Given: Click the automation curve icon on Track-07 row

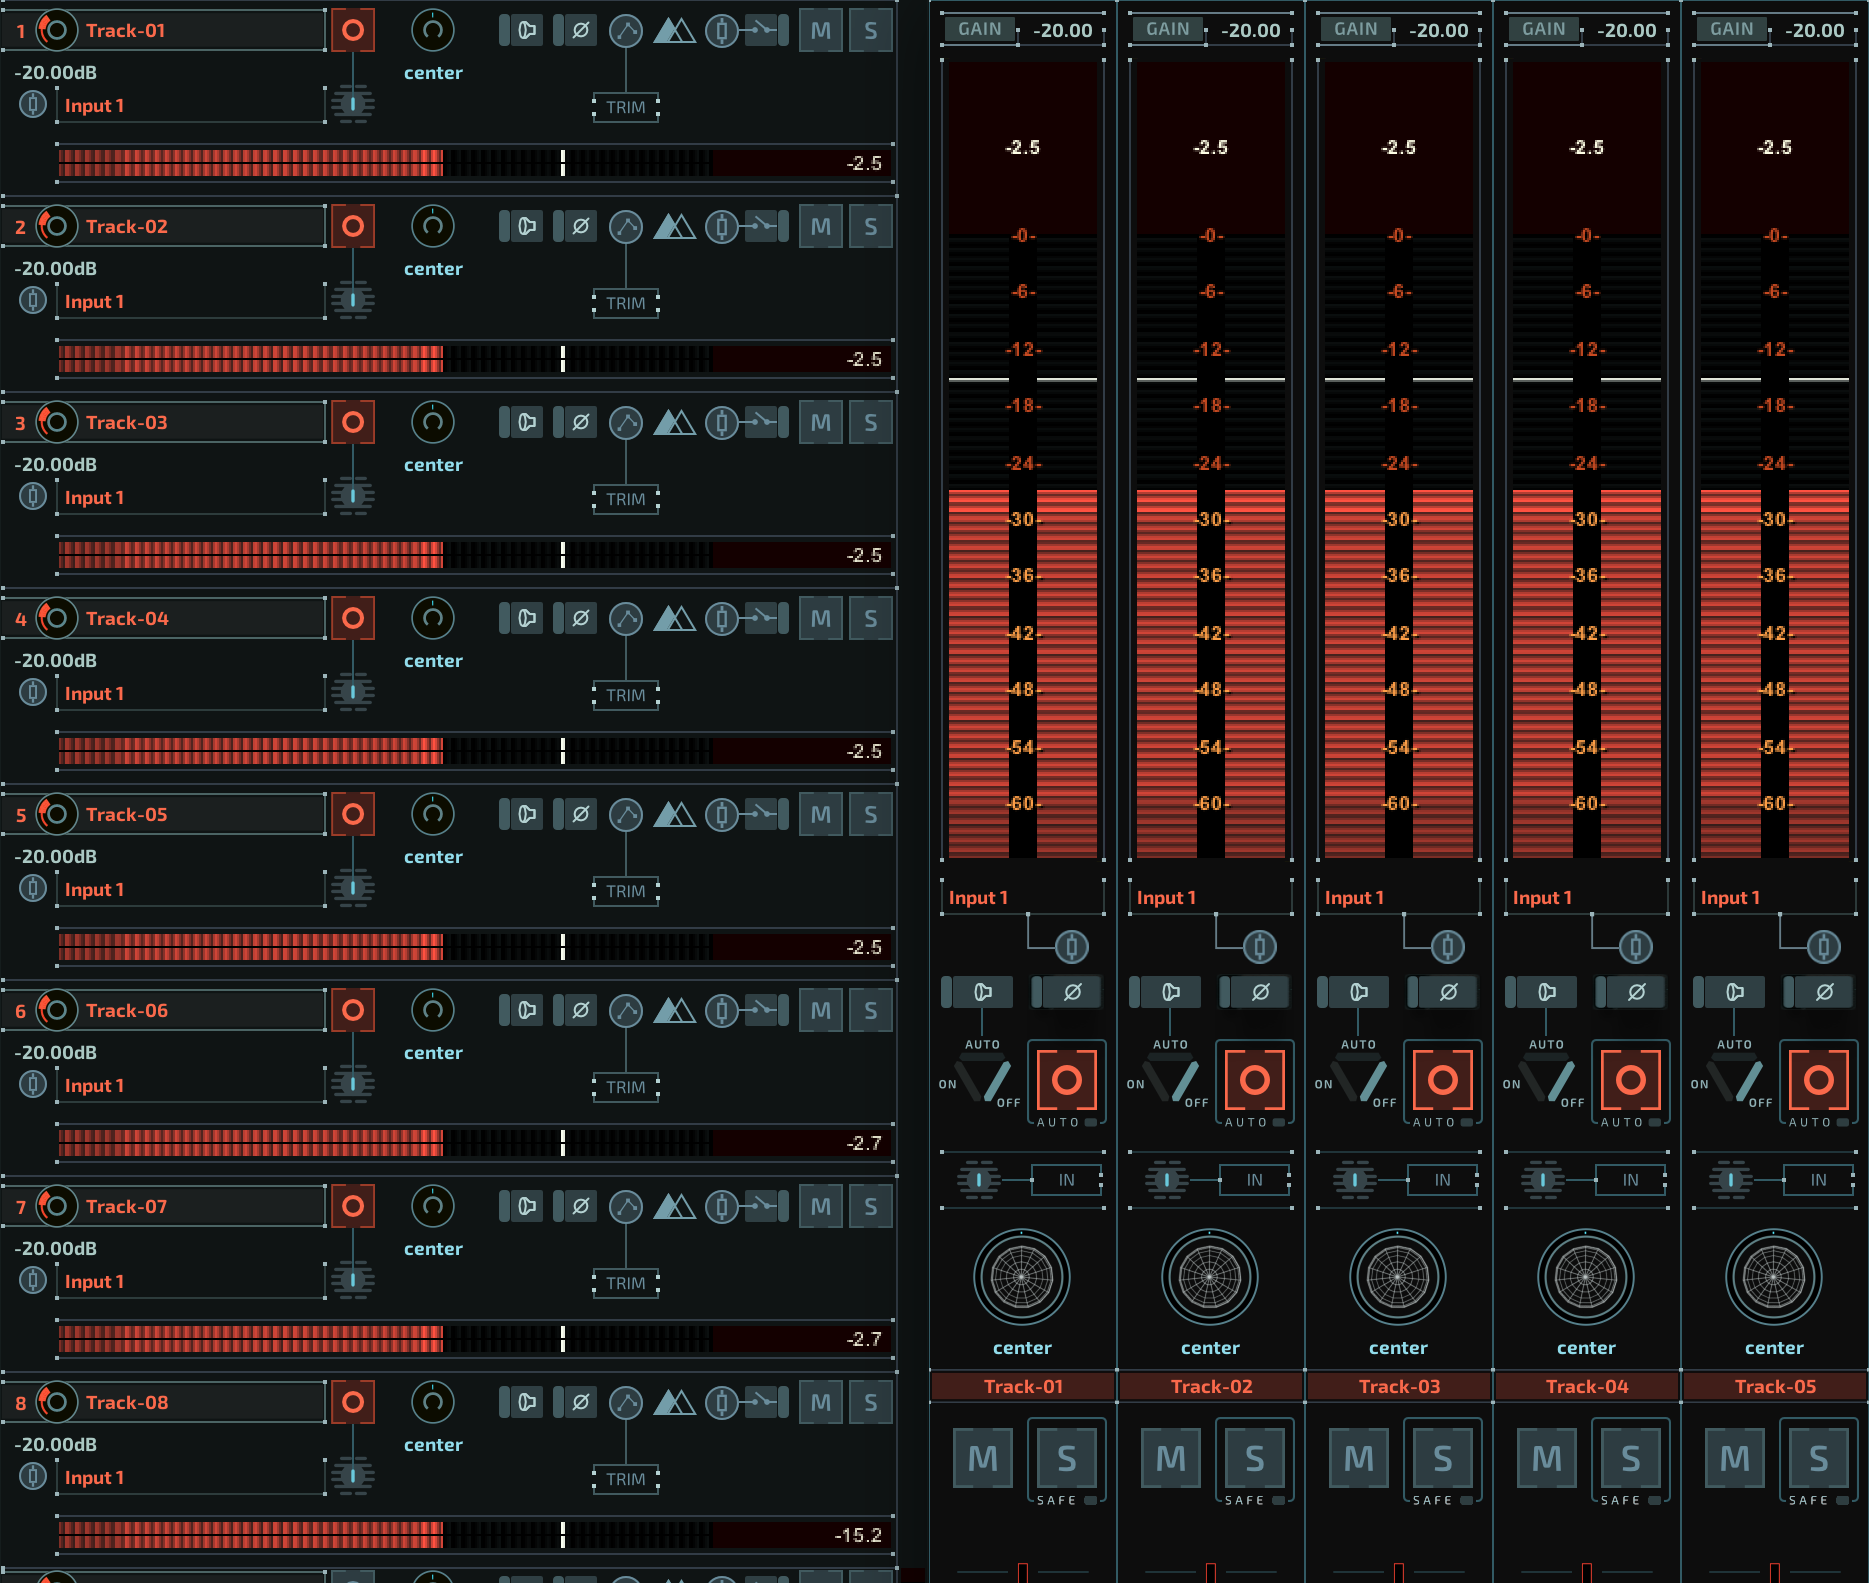Looking at the screenshot, I should tap(626, 1207).
